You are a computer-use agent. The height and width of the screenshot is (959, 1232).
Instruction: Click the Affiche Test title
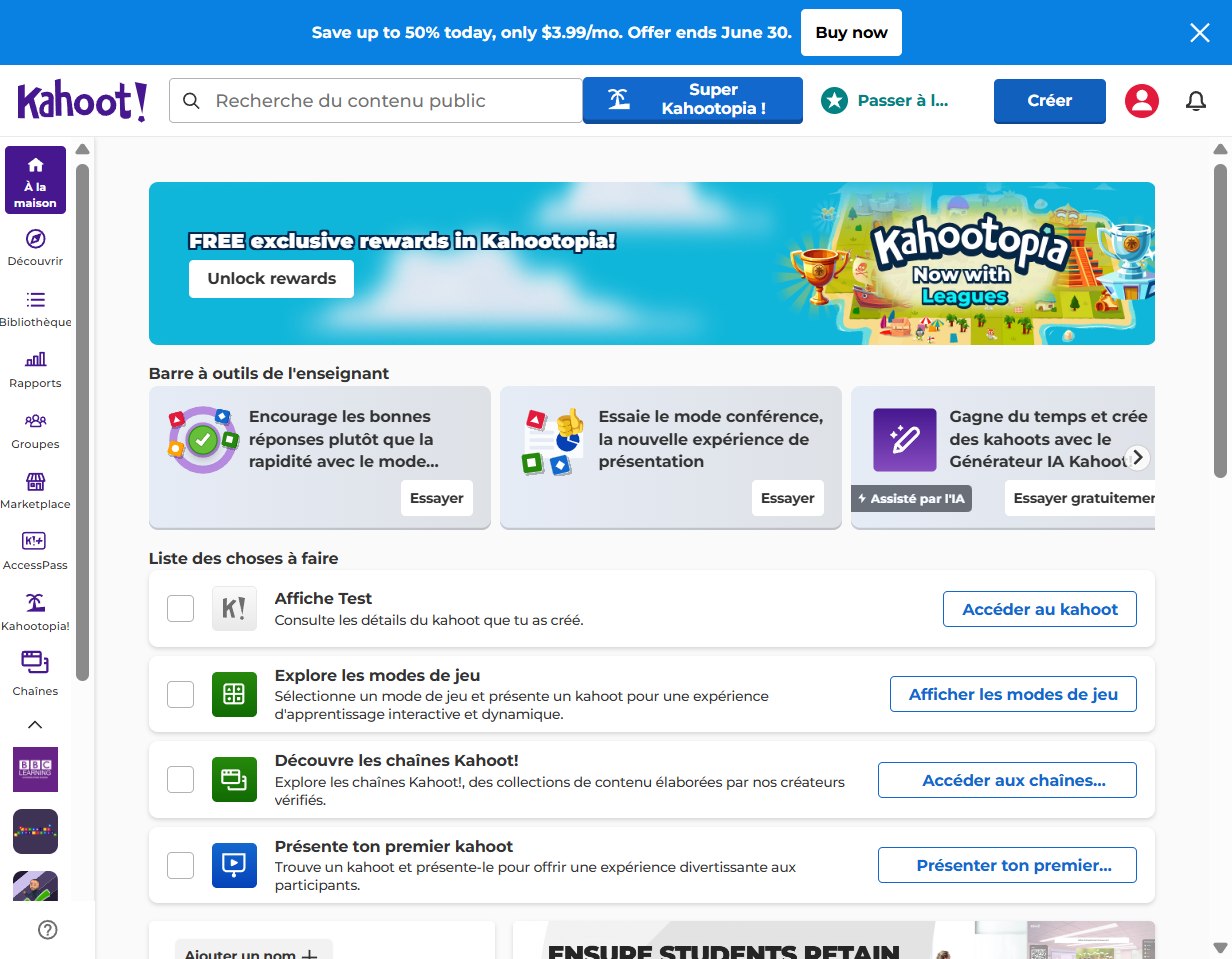(323, 598)
